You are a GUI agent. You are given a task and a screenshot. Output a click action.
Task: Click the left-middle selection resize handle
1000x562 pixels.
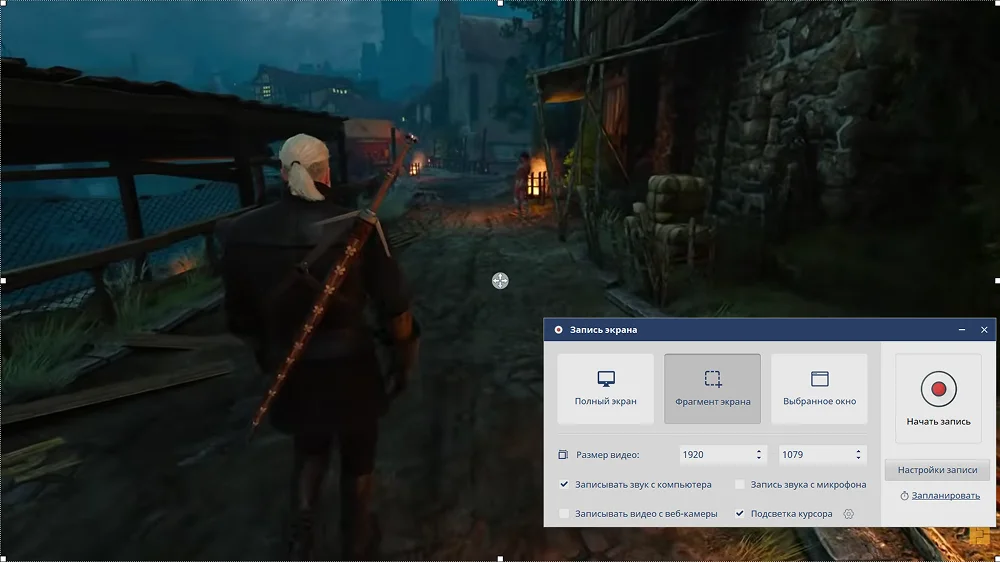click(3, 281)
